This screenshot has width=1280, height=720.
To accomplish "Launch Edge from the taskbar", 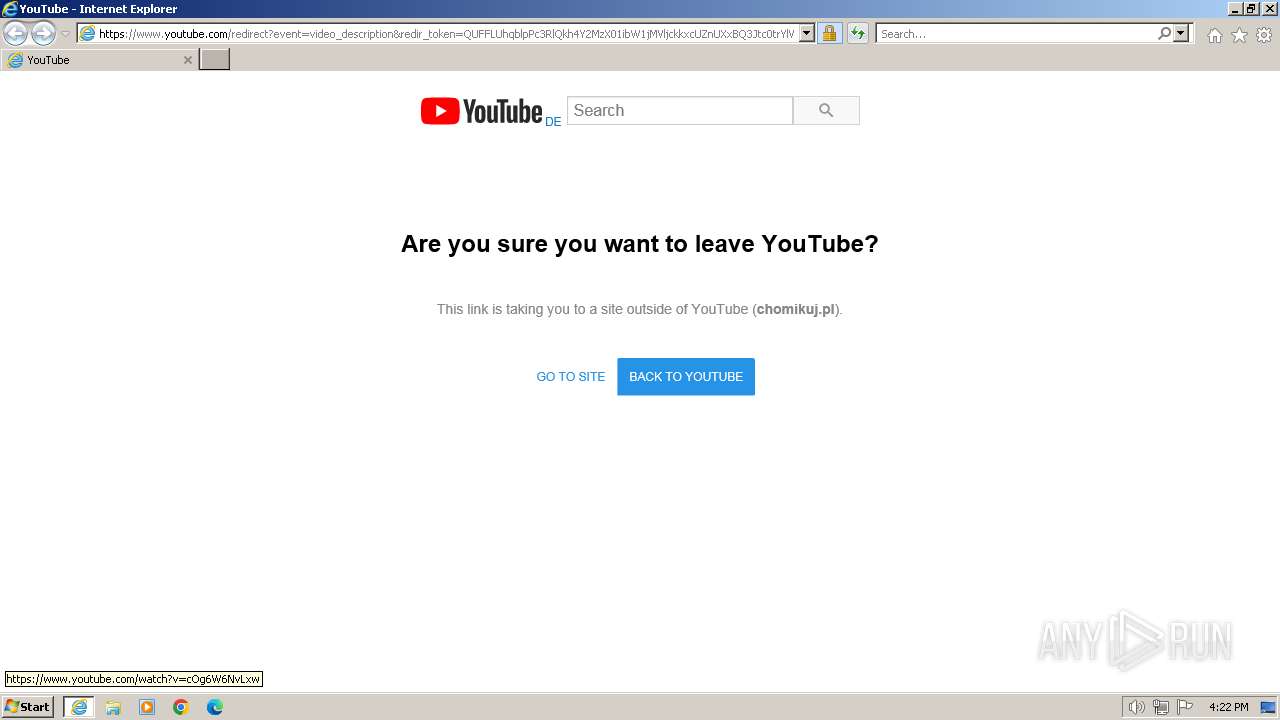I will point(215,707).
